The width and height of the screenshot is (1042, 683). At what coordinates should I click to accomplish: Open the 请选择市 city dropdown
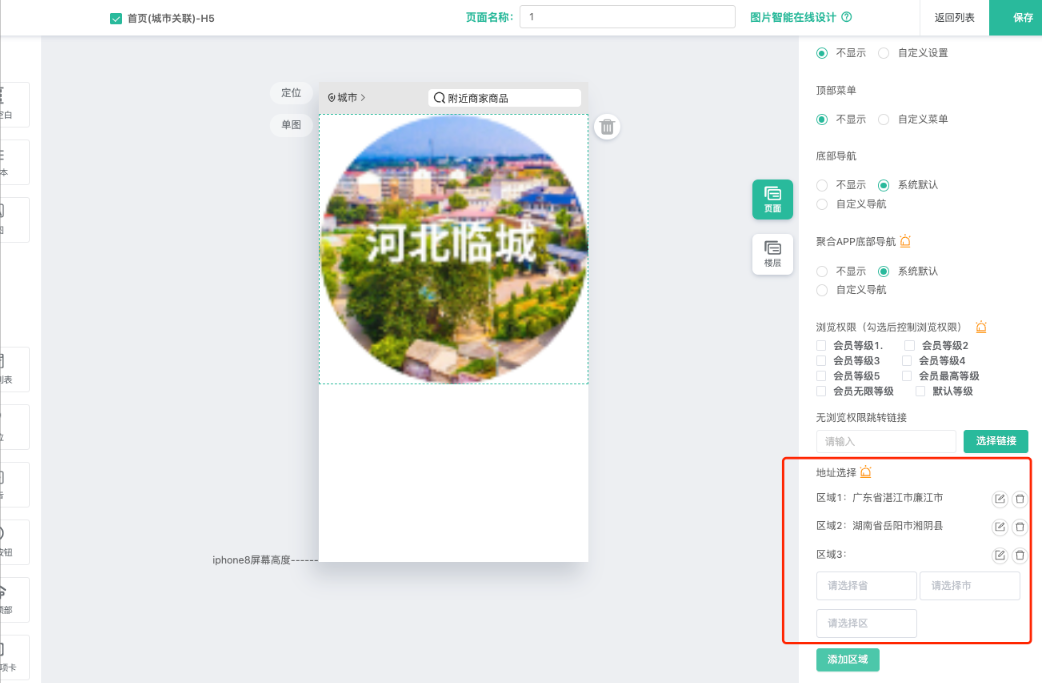tap(969, 586)
